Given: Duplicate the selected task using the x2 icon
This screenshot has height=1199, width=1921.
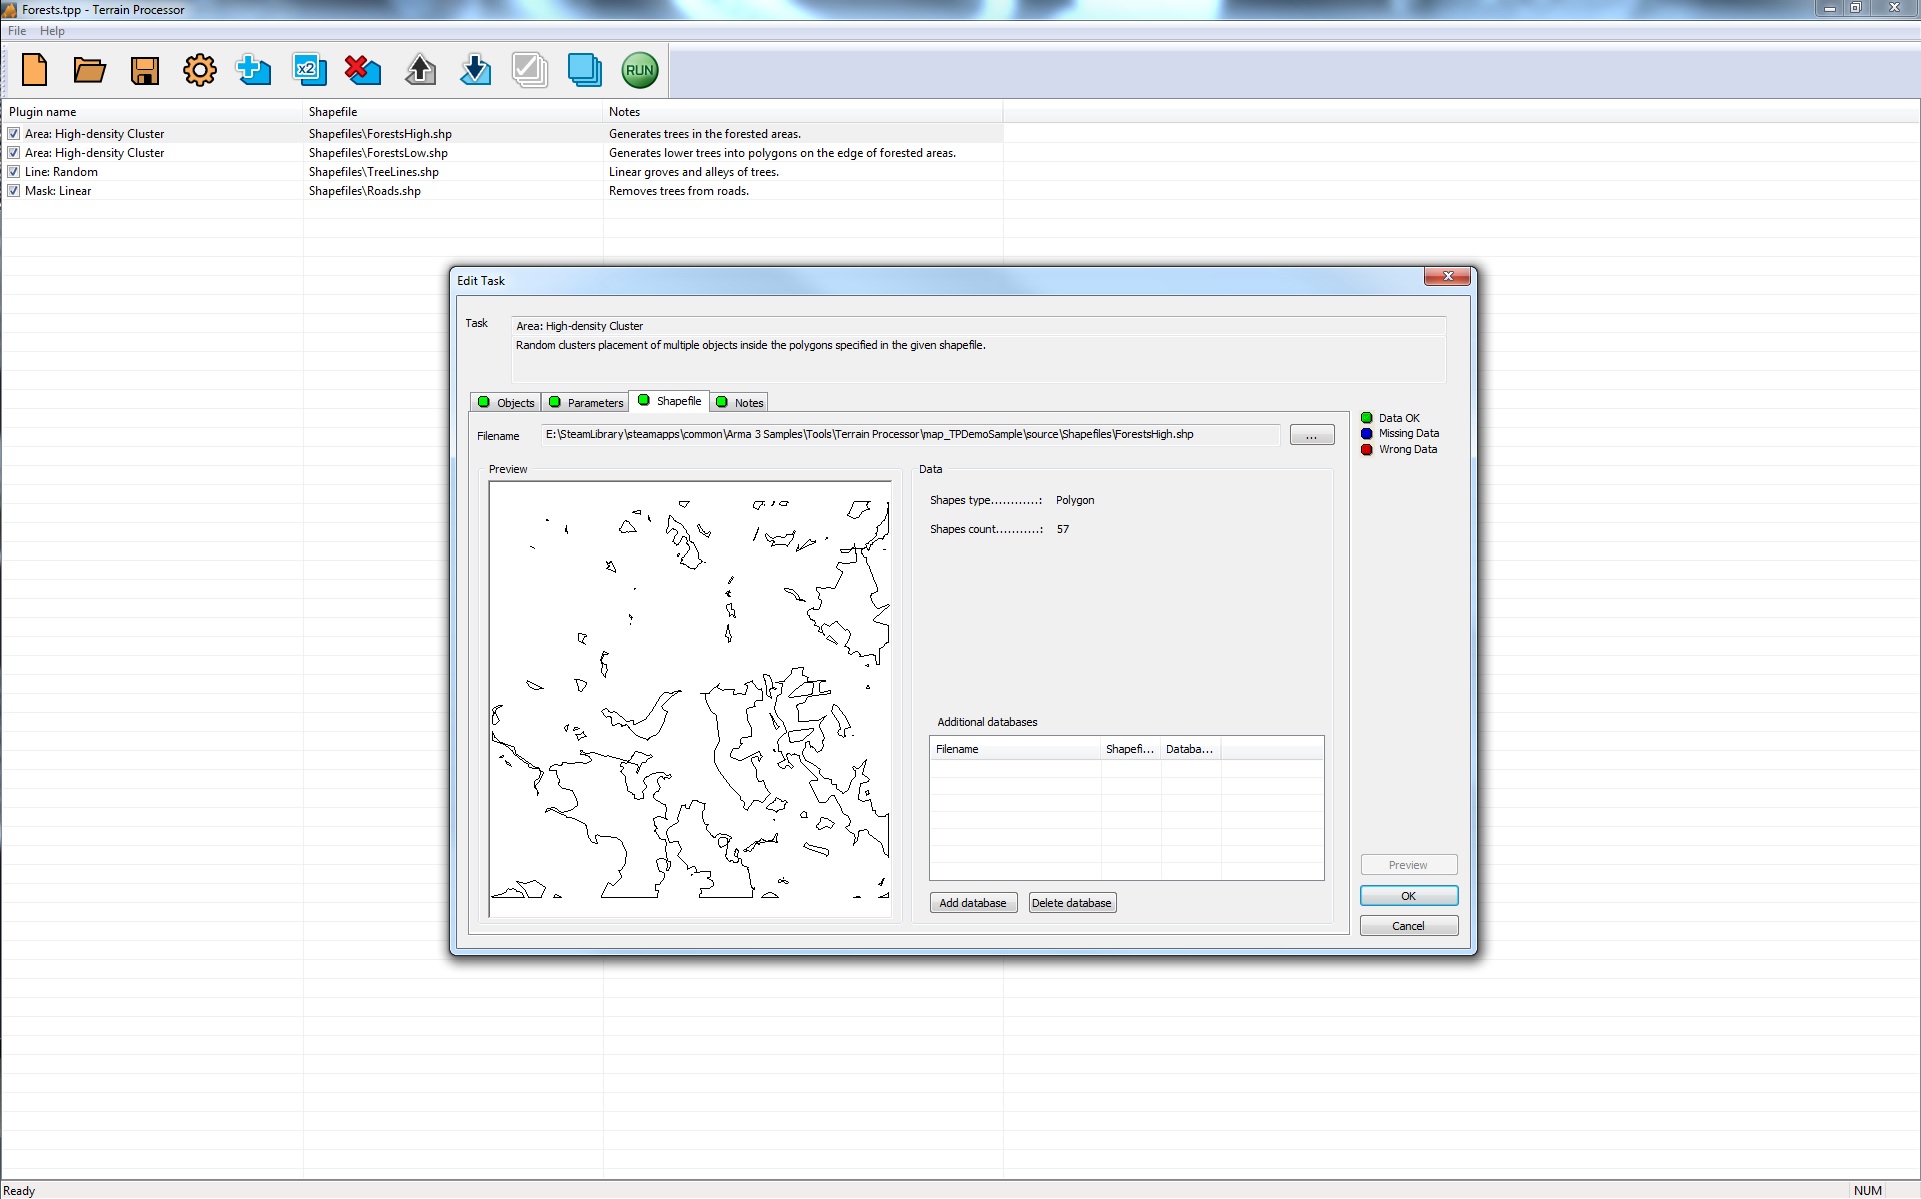Looking at the screenshot, I should 309,70.
